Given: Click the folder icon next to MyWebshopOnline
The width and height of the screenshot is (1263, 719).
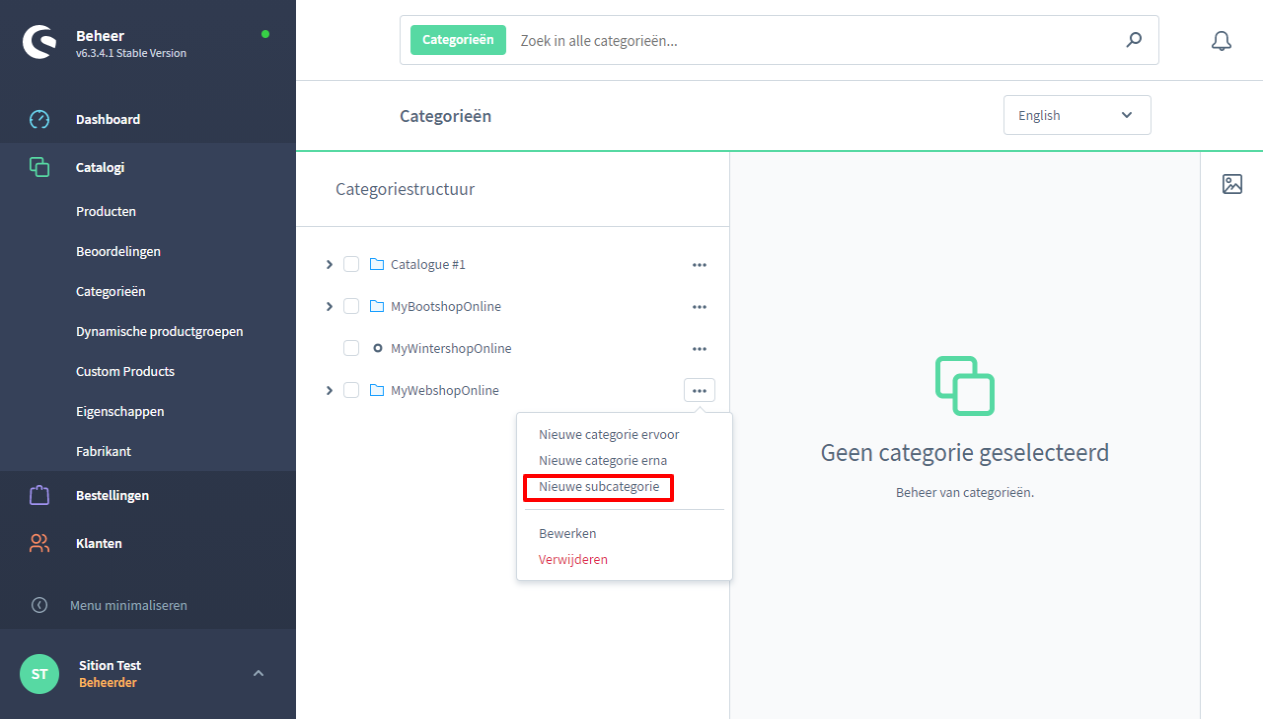Looking at the screenshot, I should click(376, 390).
